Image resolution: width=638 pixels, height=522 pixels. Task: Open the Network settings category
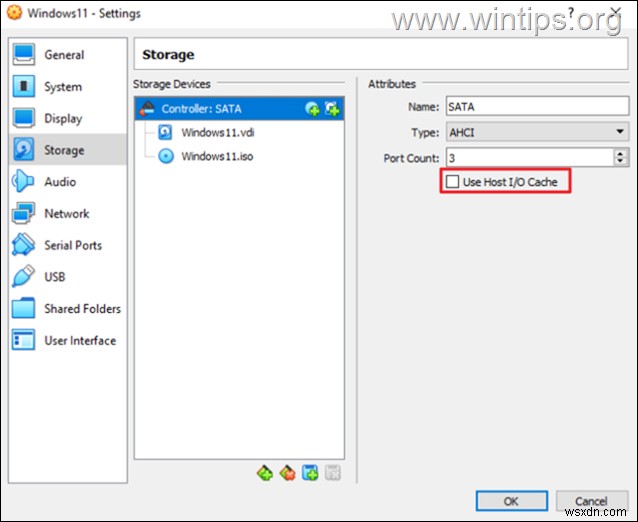pyautogui.click(x=68, y=213)
